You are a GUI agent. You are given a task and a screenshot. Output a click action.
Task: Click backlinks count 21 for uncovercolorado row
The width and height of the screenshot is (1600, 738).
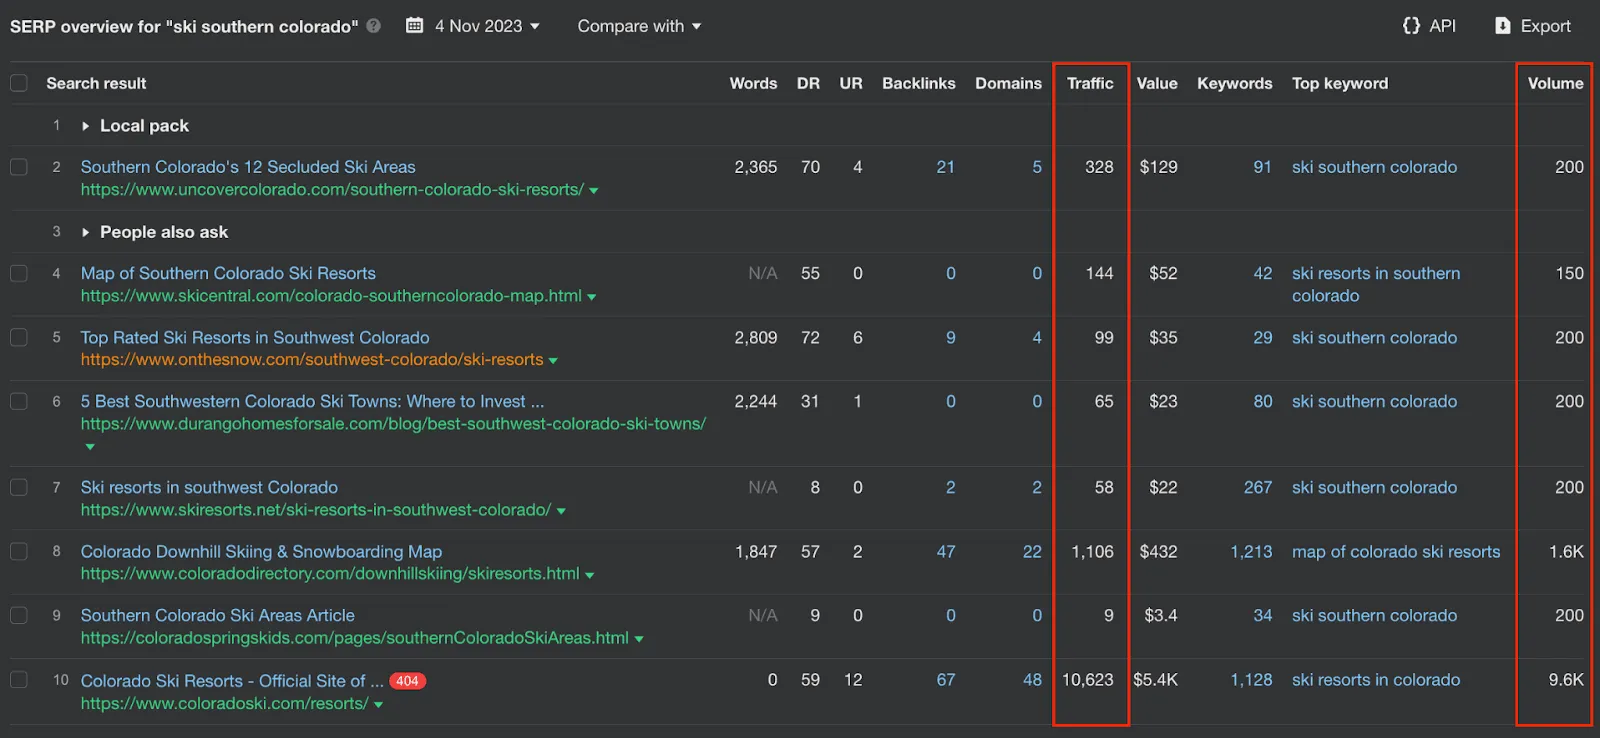click(x=945, y=167)
